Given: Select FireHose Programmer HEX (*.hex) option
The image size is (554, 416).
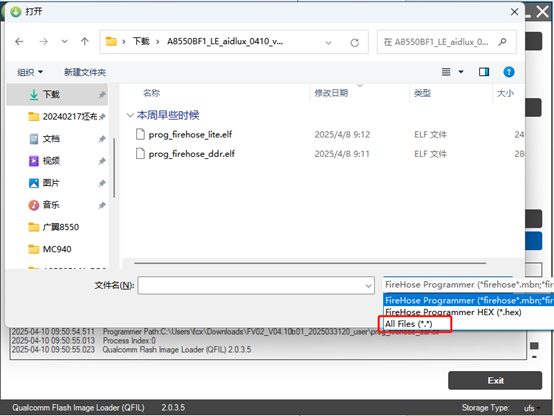Looking at the screenshot, I should pos(453,312).
